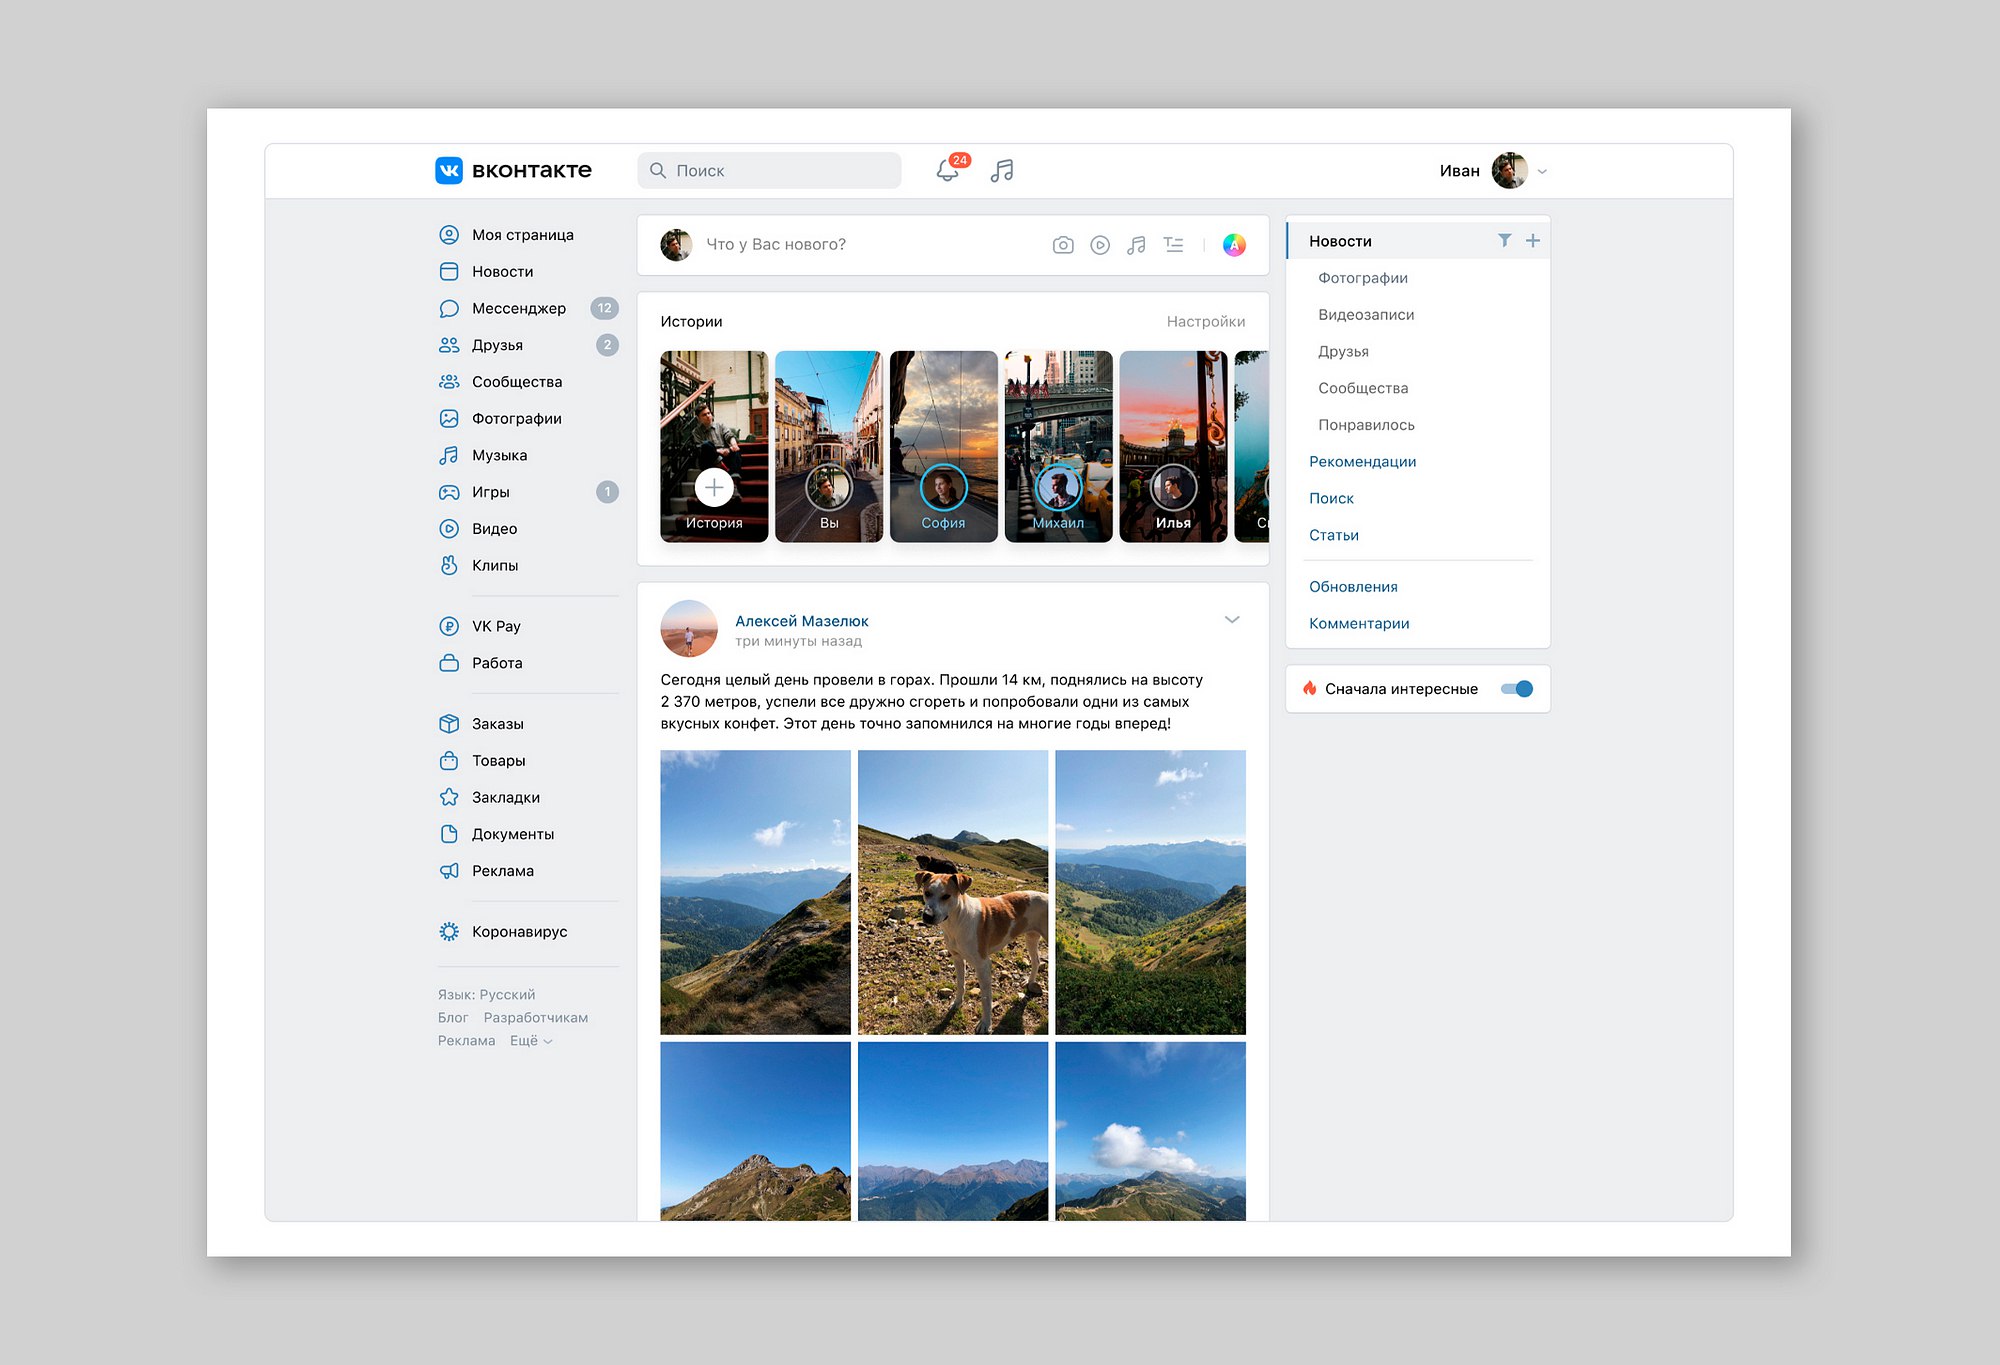The height and width of the screenshot is (1365, 2000).
Task: Open Мессенджер in left menu
Action: [518, 308]
